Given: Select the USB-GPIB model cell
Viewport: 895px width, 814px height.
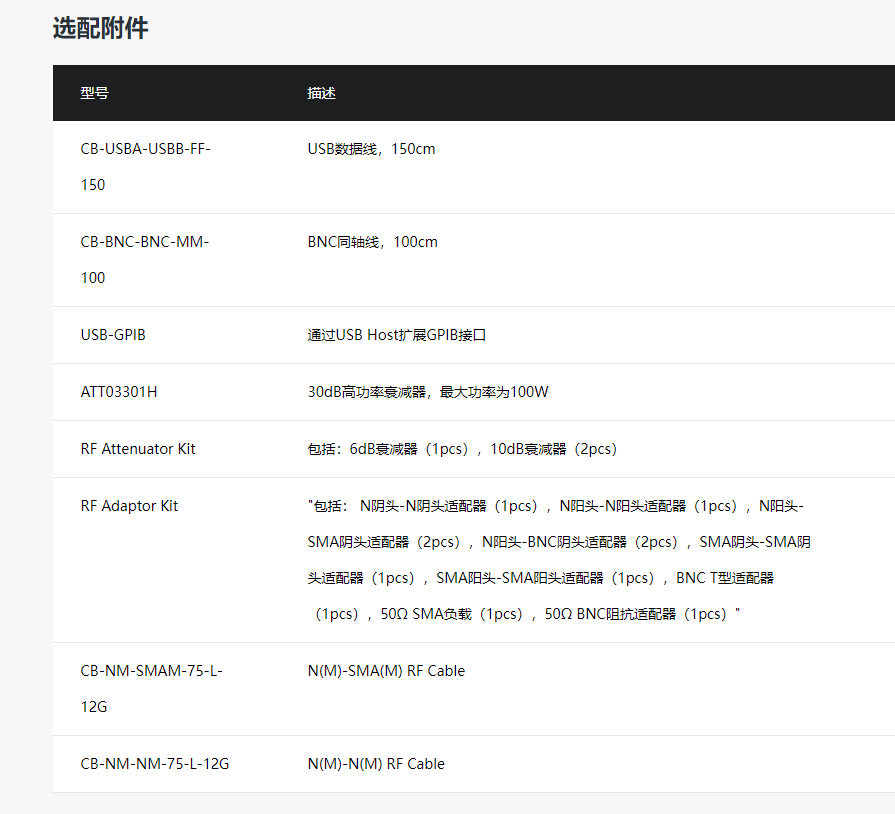Looking at the screenshot, I should [x=113, y=335].
